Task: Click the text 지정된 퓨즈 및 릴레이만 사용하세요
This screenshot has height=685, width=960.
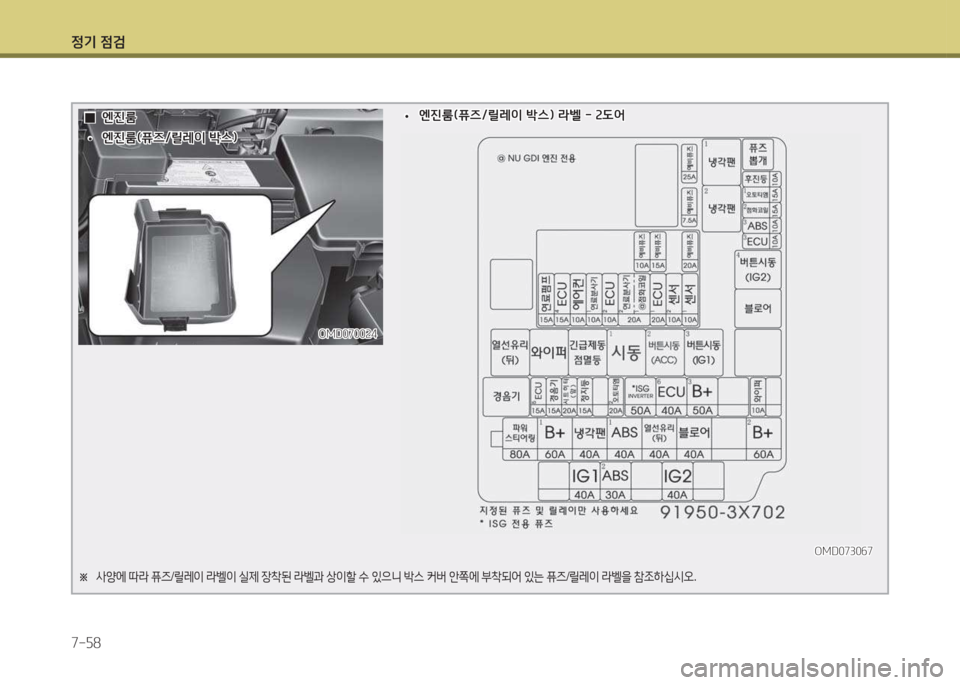Action: (x=558, y=510)
